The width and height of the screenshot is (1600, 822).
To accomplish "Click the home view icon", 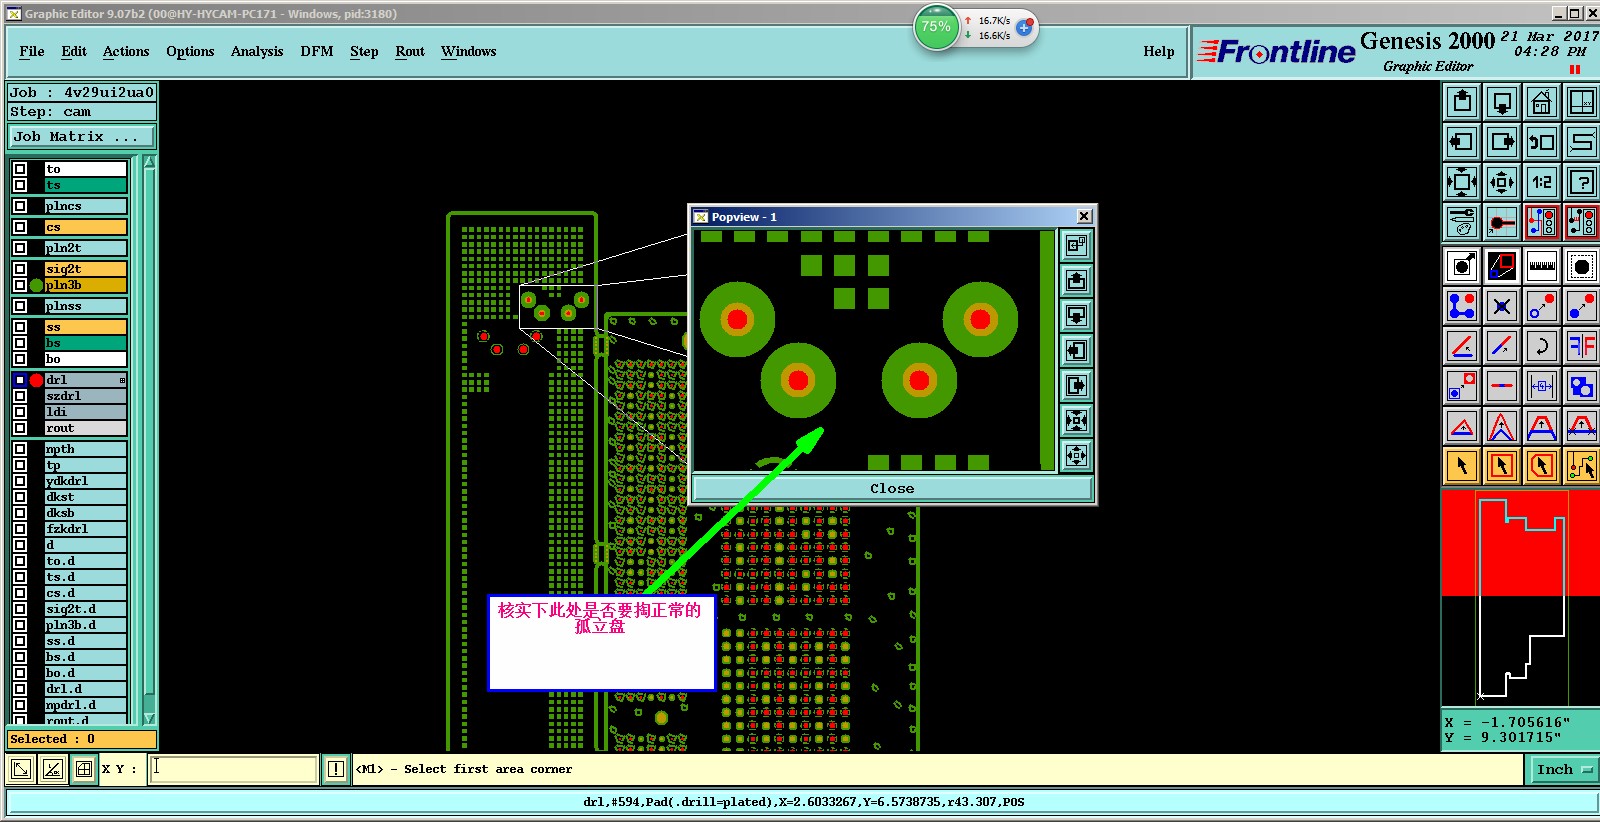I will 1542,102.
